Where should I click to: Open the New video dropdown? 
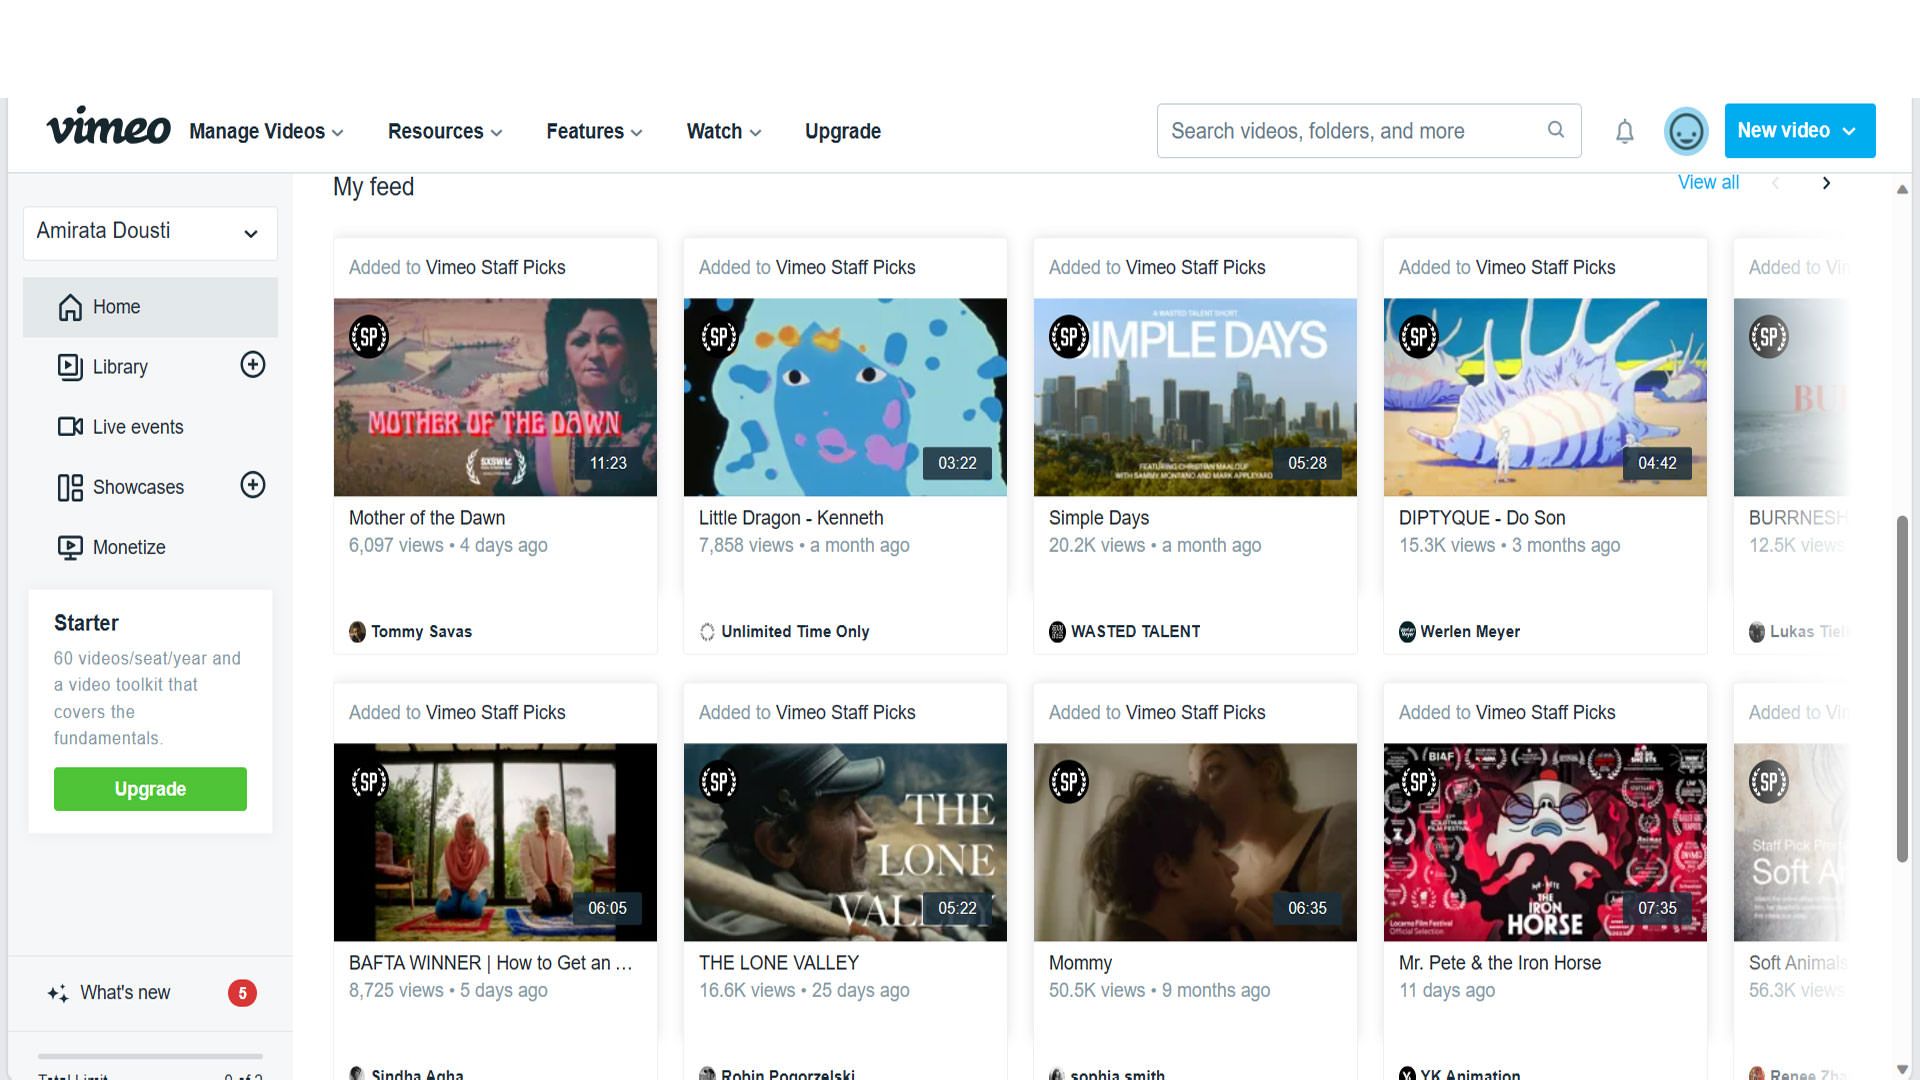coord(1798,130)
